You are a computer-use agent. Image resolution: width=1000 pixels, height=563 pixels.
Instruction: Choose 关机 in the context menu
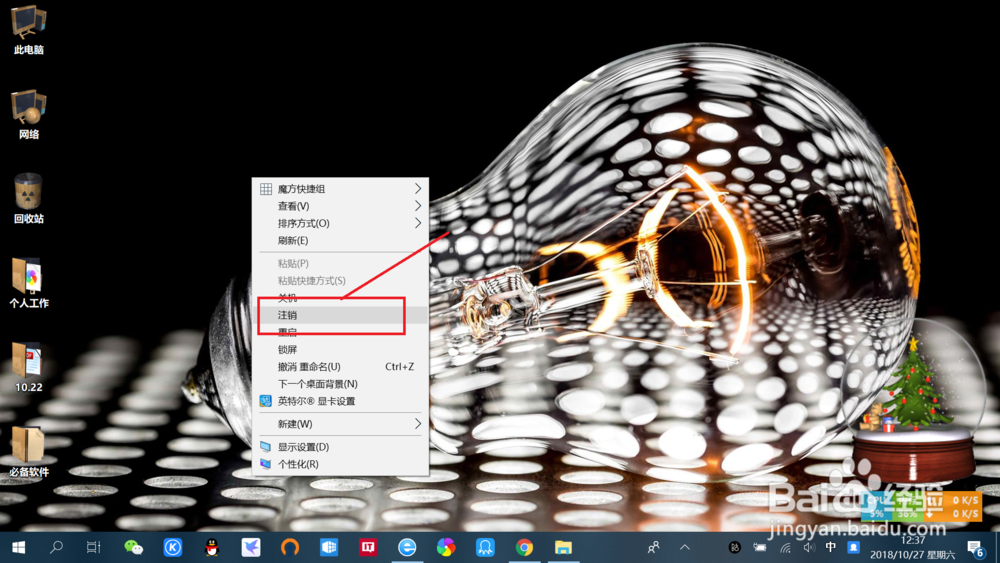click(x=341, y=298)
